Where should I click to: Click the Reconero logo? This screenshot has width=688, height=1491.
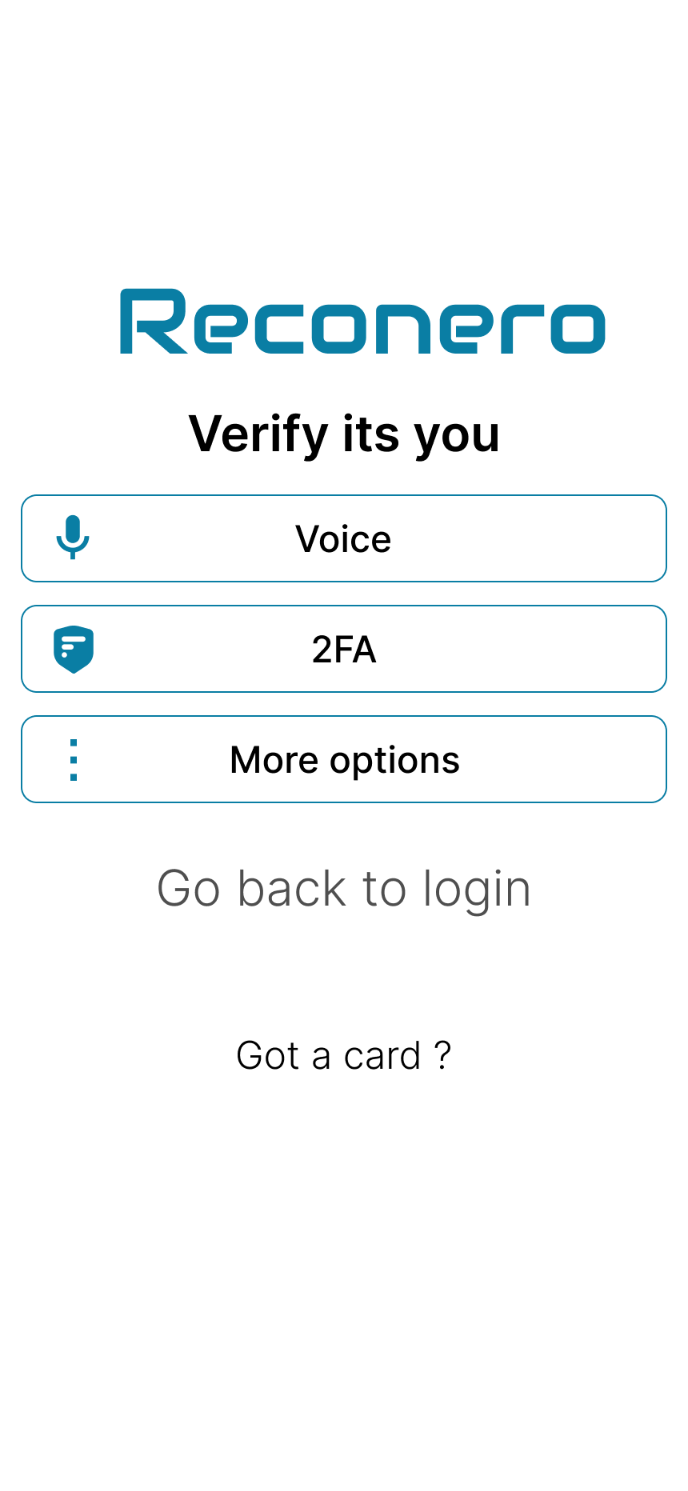pyautogui.click(x=362, y=321)
